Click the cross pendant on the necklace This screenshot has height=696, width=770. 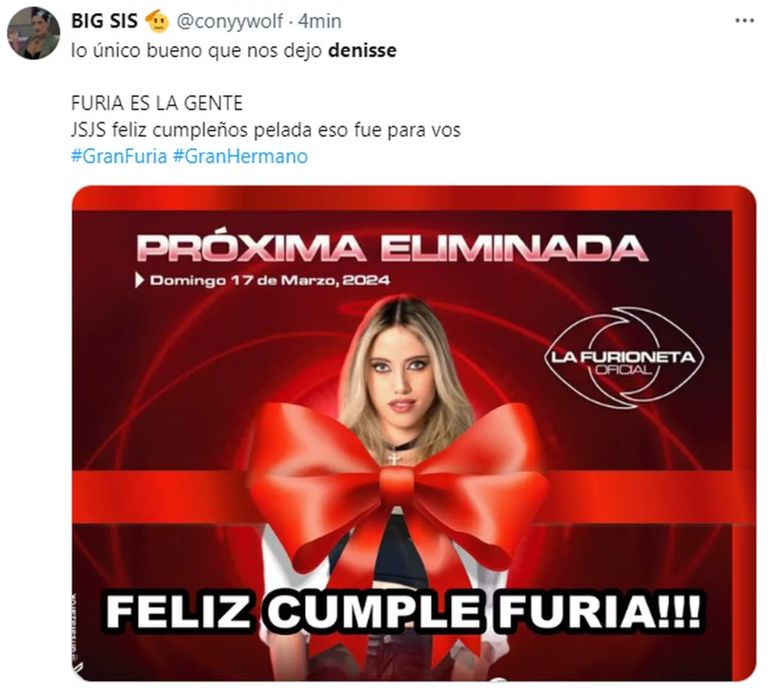click(394, 459)
